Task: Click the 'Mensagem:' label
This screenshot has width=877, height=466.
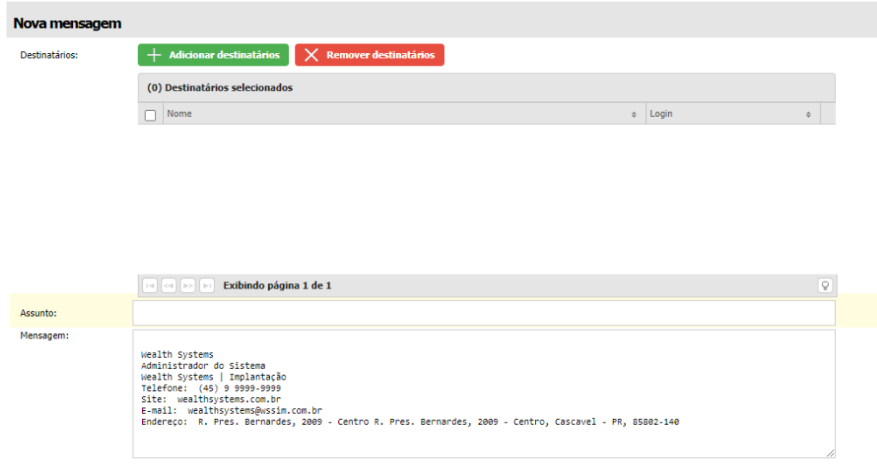Action: point(45,336)
